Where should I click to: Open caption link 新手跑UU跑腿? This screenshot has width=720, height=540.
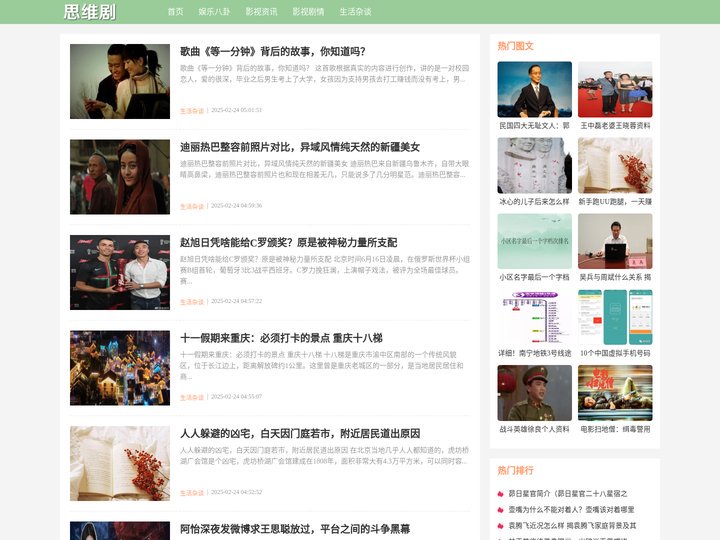615,201
